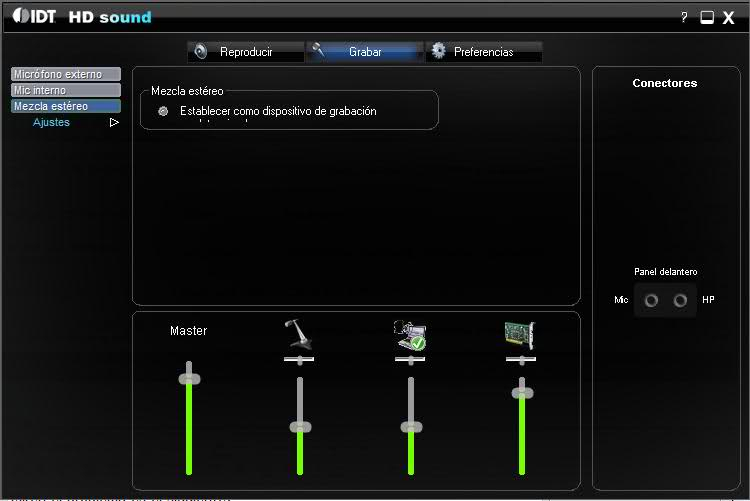The image size is (750, 501).
Task: Select Micrófono externo device
Action: click(65, 74)
